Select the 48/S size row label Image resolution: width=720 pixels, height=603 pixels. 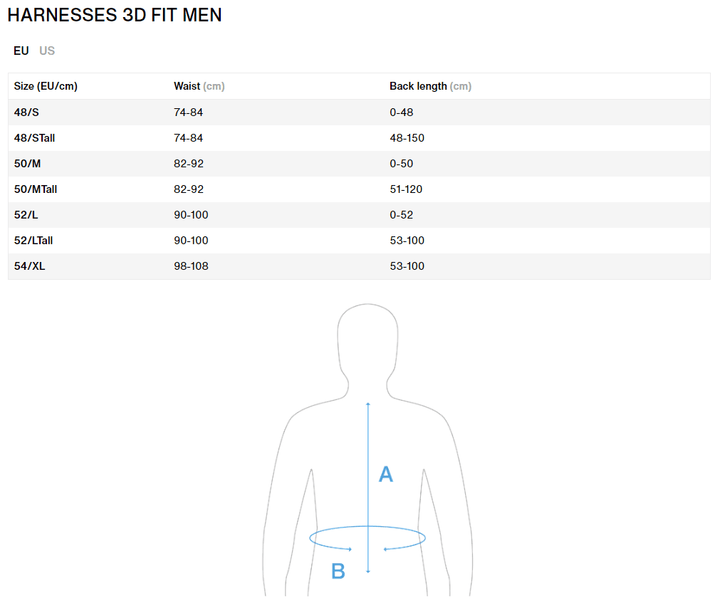28,112
